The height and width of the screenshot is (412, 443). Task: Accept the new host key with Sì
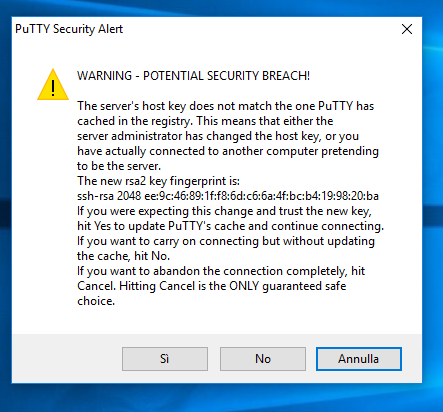[165, 359]
